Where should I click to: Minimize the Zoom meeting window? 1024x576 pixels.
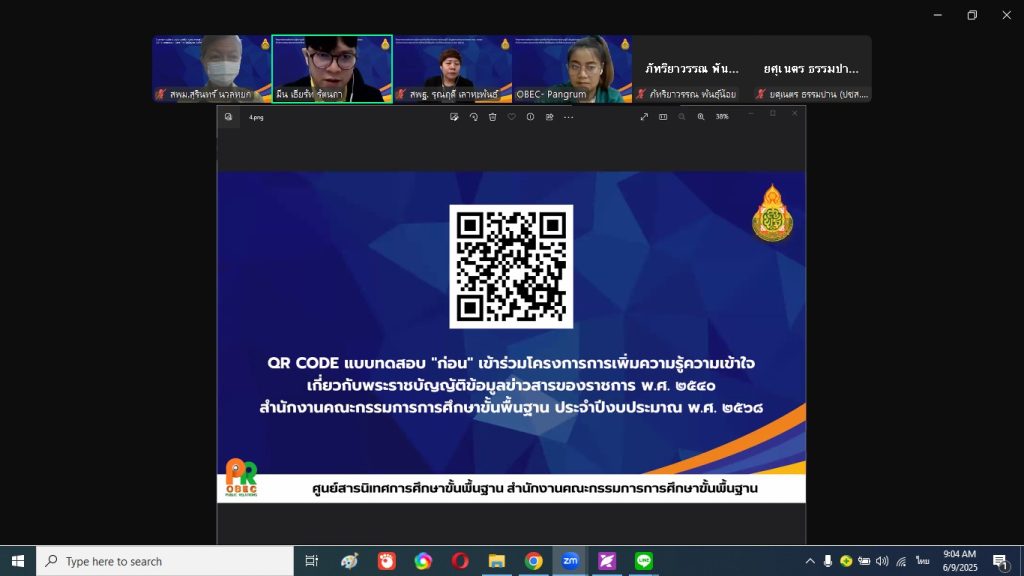click(938, 15)
